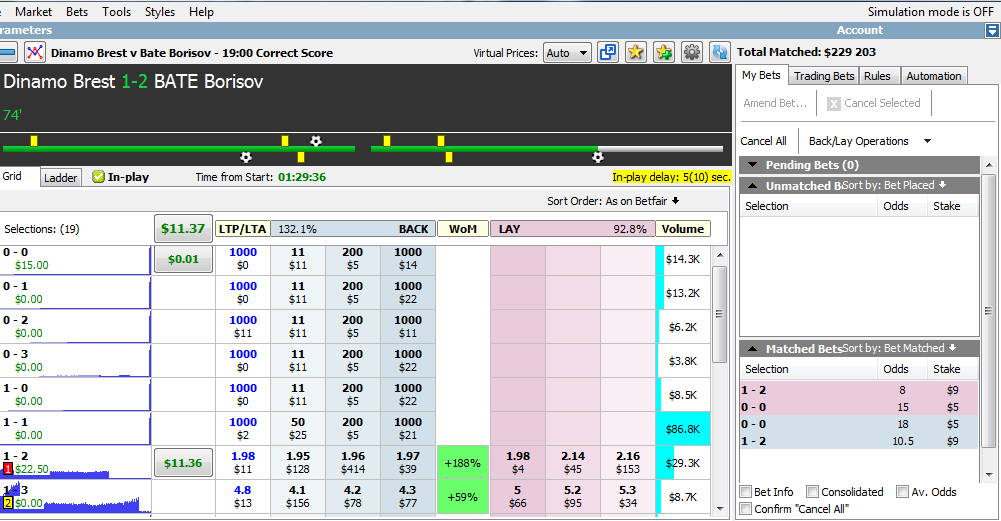Viewport: 1001px width, 521px height.
Task: Switch to the Grid tab
Action: tap(12, 176)
